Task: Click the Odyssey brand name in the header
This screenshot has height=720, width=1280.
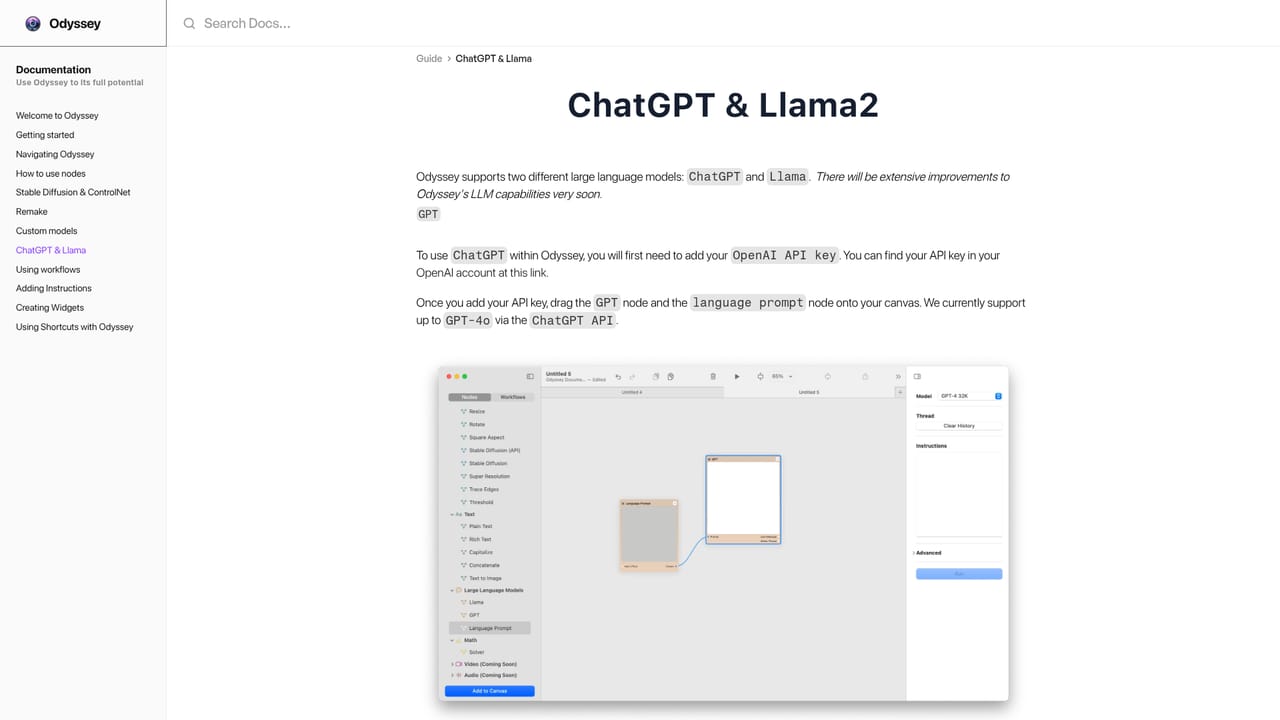Action: pyautogui.click(x=75, y=23)
